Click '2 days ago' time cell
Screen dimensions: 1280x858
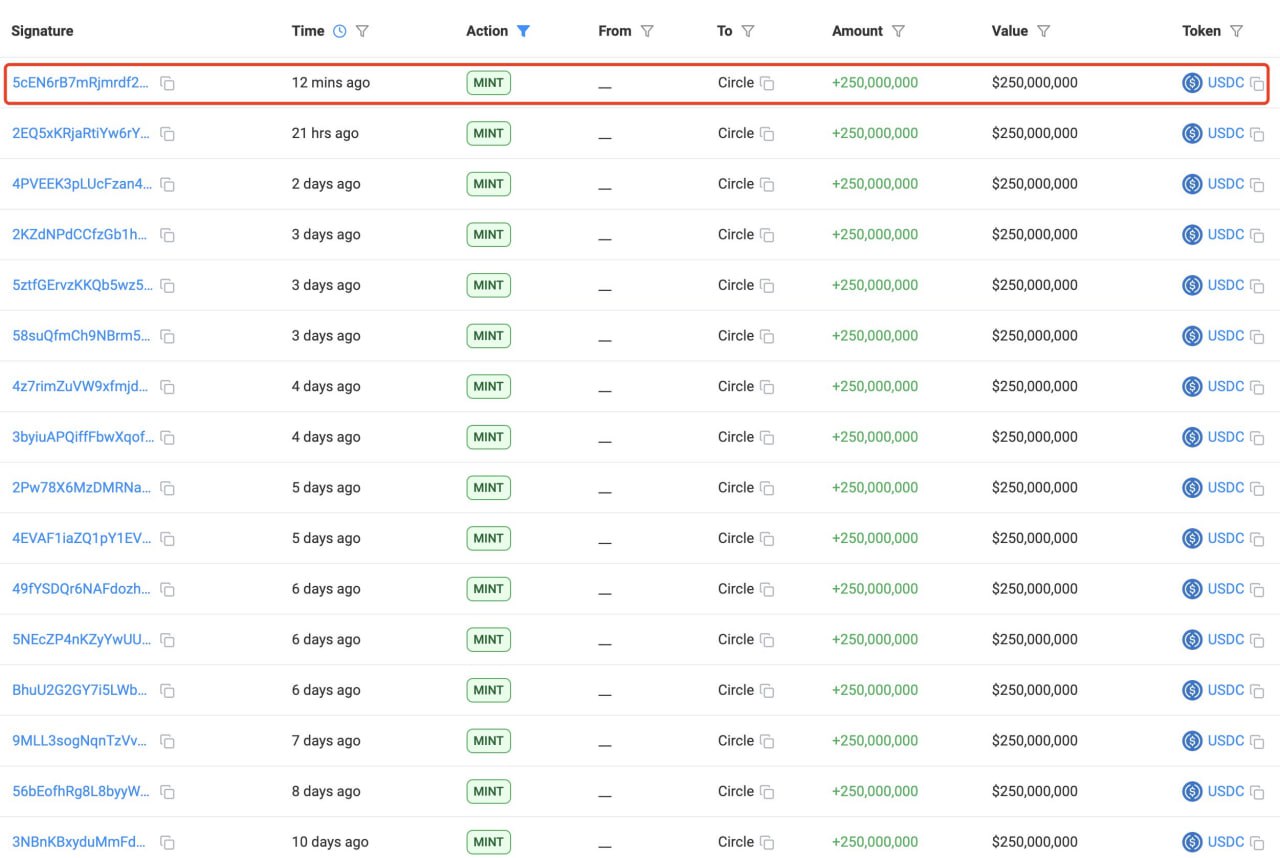pos(326,184)
